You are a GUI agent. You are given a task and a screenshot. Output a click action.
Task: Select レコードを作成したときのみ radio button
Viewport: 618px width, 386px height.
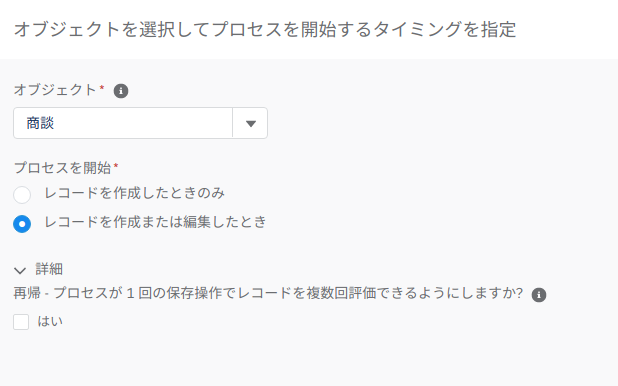[22, 194]
